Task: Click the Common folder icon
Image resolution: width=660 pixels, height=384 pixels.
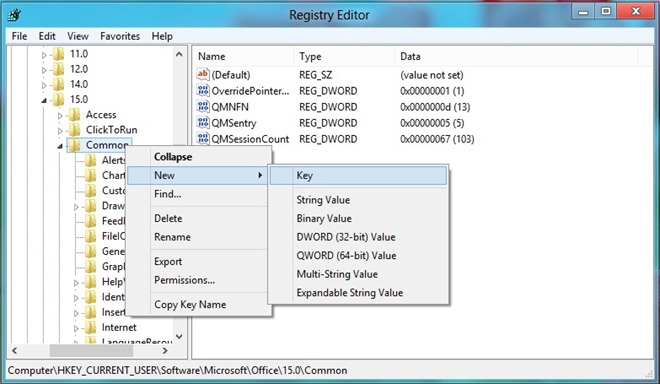Action: point(75,145)
